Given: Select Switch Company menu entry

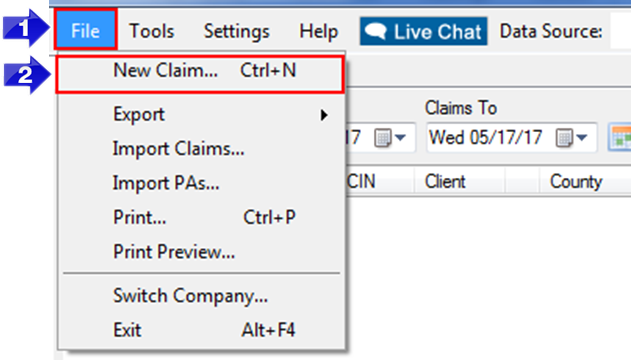Looking at the screenshot, I should [x=201, y=296].
